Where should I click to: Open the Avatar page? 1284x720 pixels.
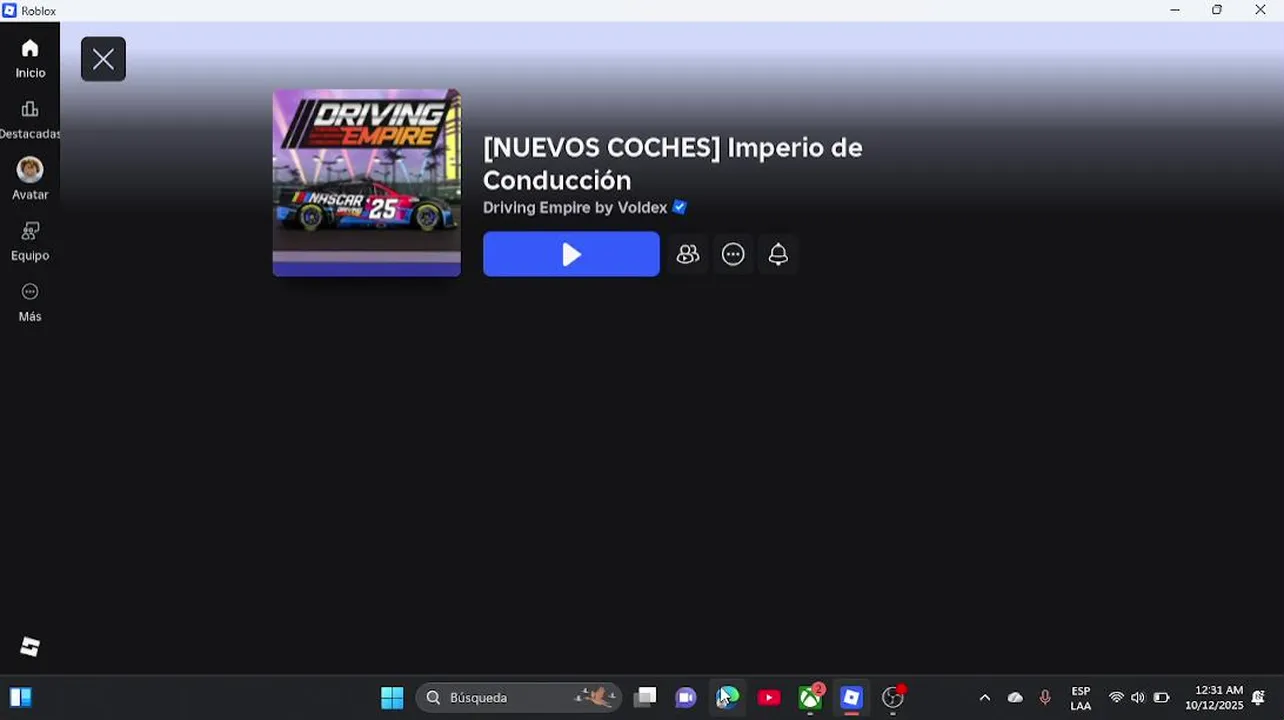coord(30,180)
